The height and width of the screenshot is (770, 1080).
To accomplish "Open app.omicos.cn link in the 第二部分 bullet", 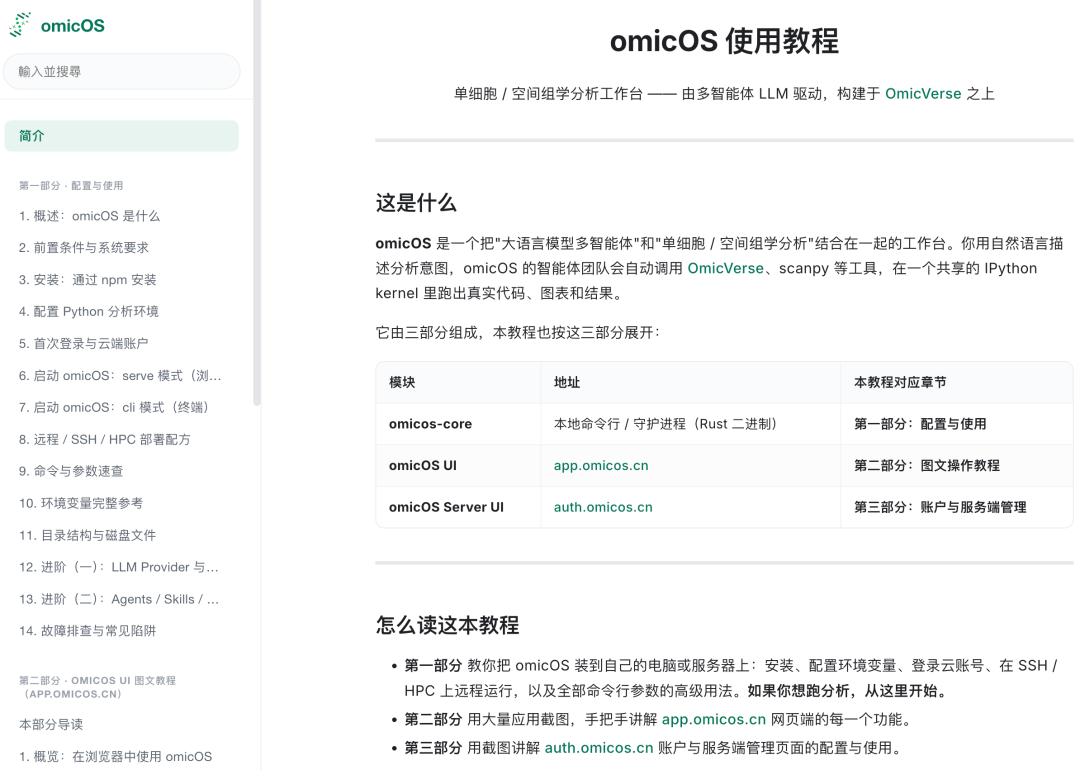I will coord(714,720).
